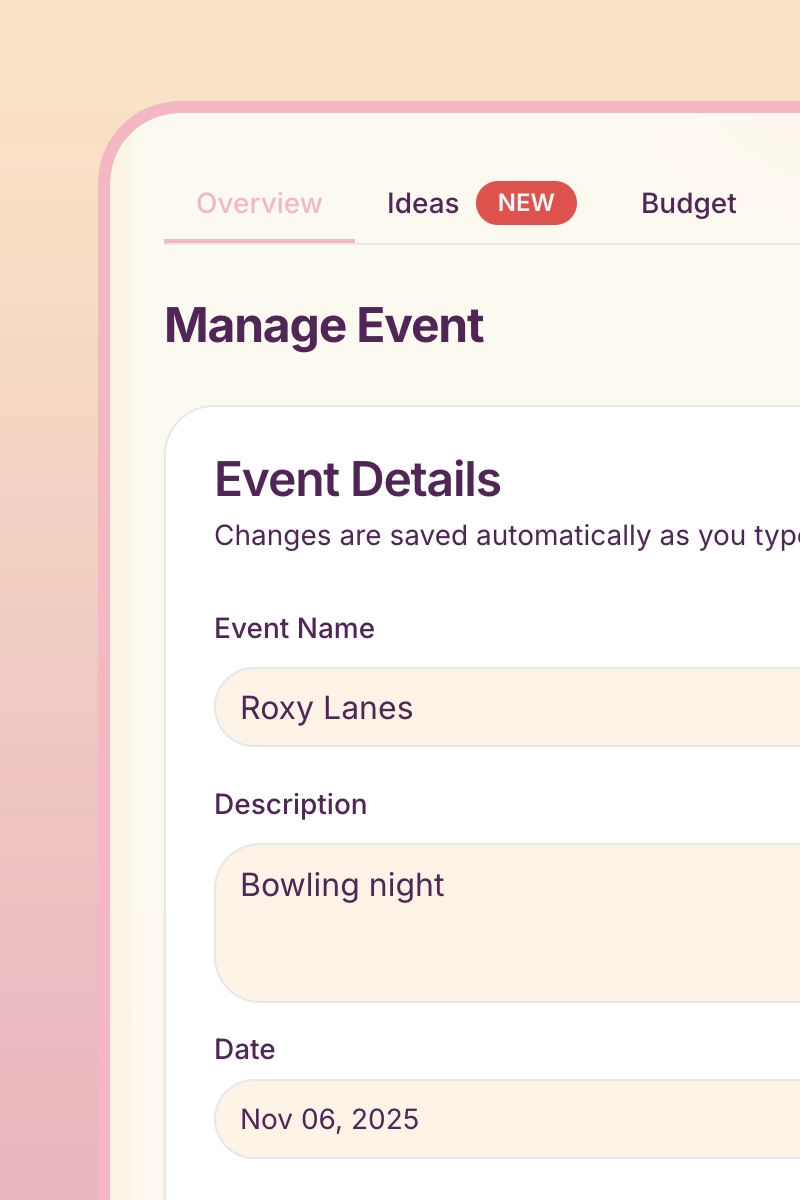Open the Budget tab

pos(689,204)
